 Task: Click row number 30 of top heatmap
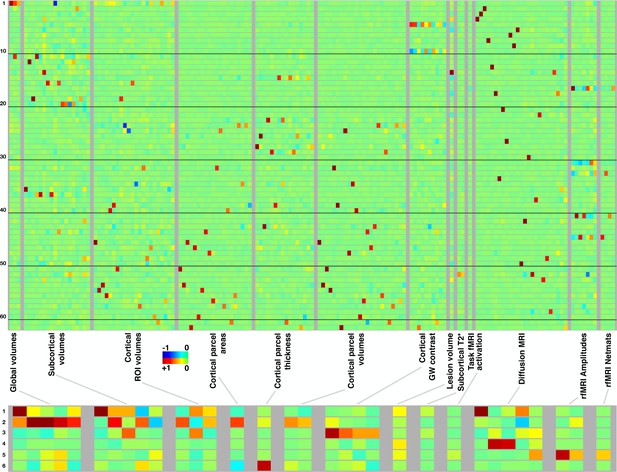[4, 157]
